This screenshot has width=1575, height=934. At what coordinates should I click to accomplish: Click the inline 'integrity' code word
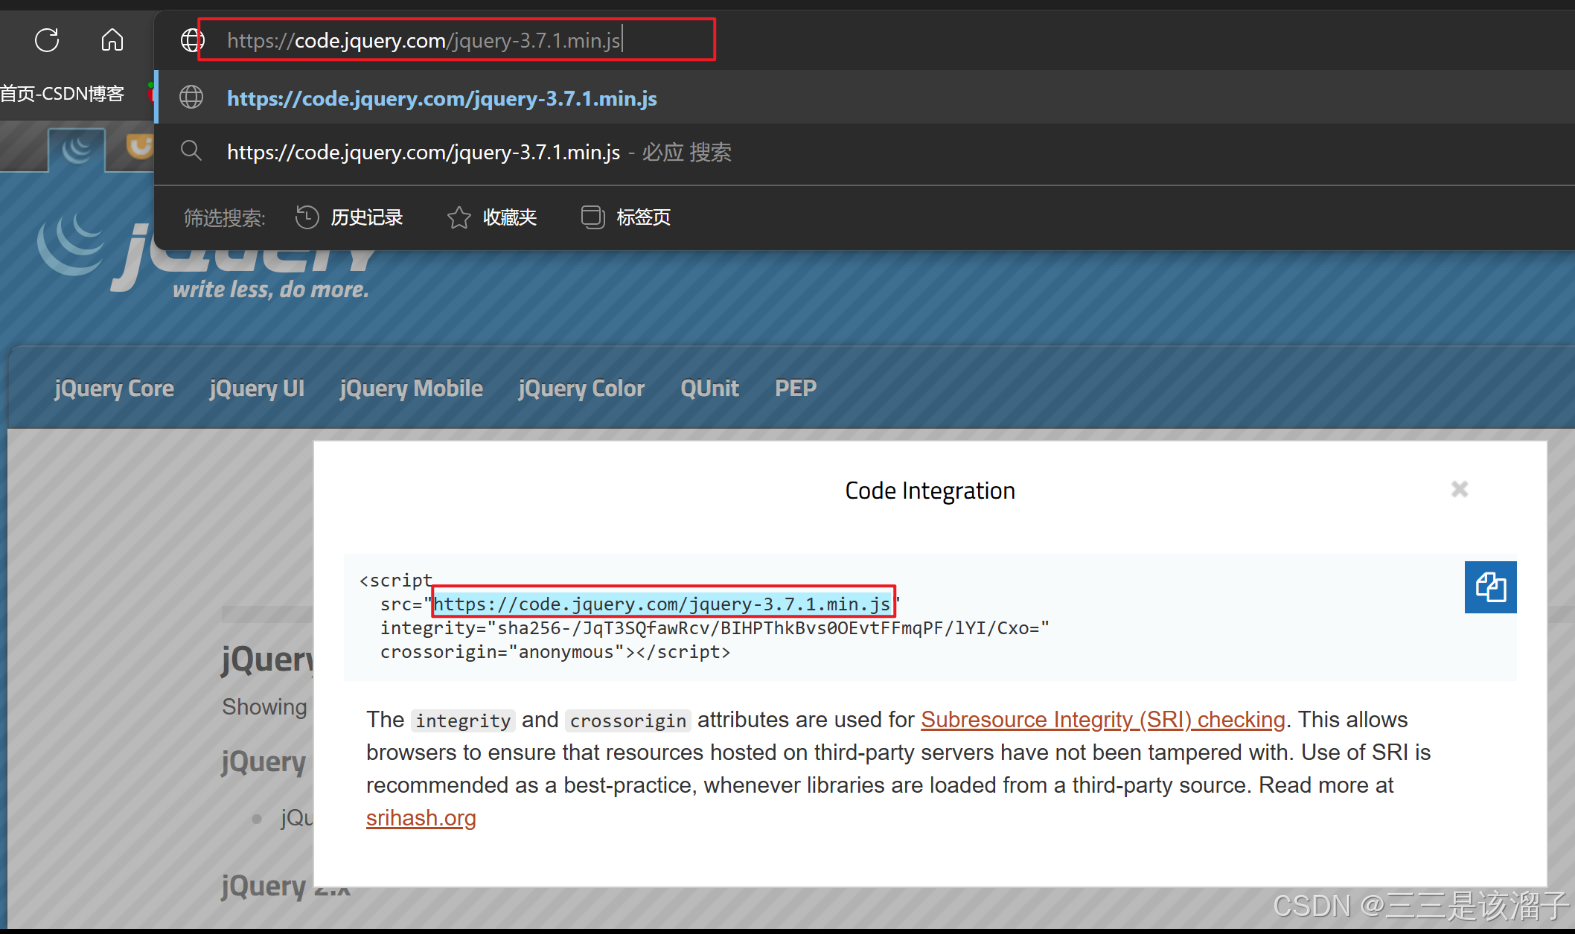[463, 721]
